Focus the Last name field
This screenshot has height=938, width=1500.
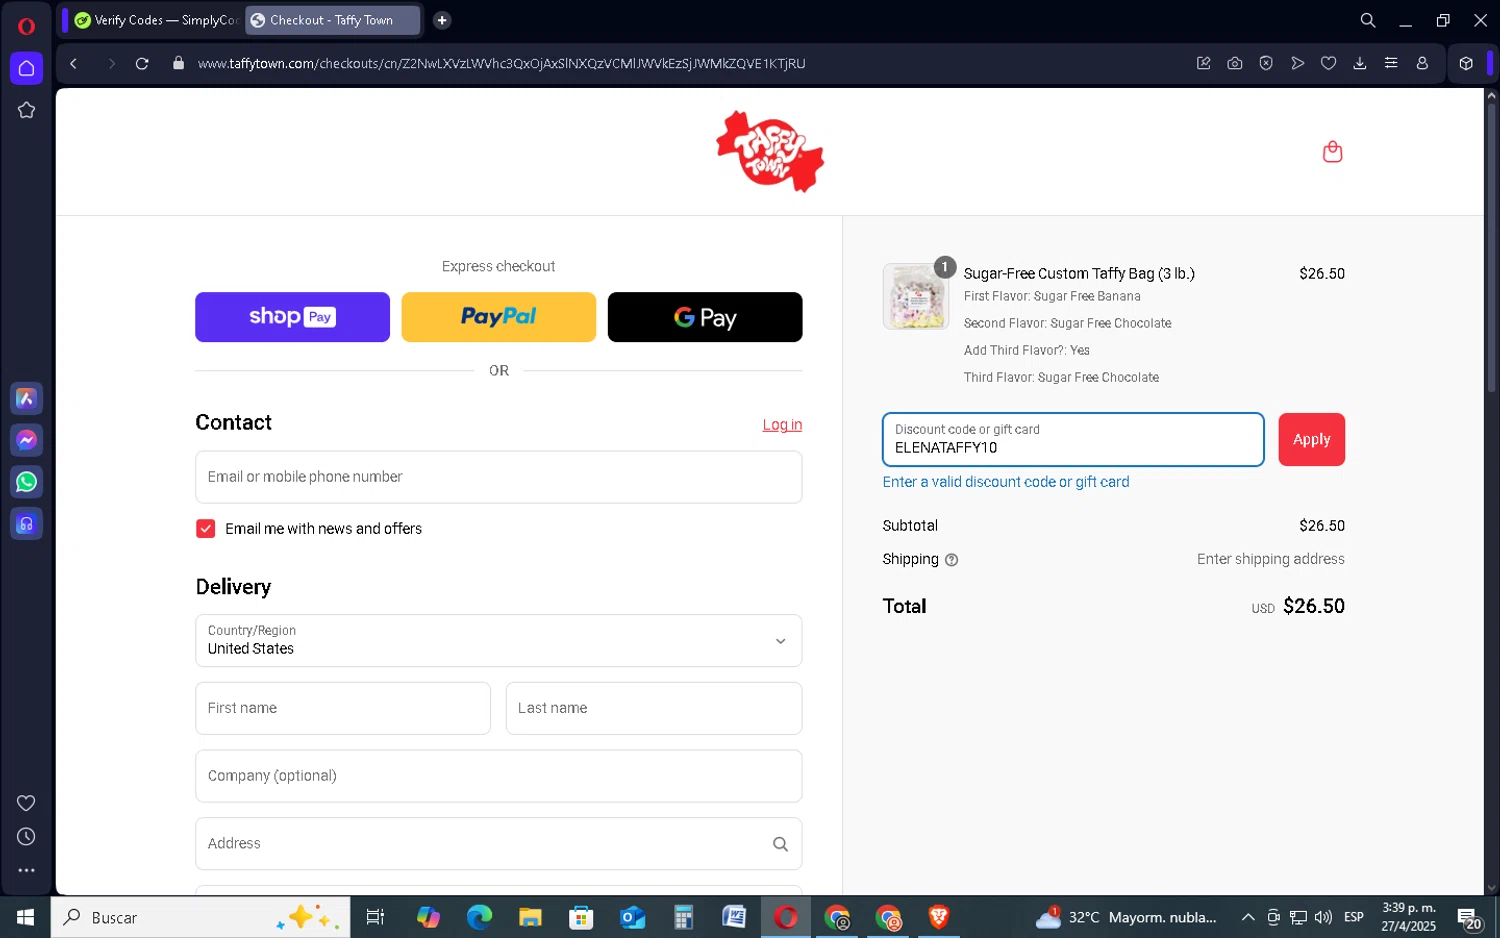654,708
